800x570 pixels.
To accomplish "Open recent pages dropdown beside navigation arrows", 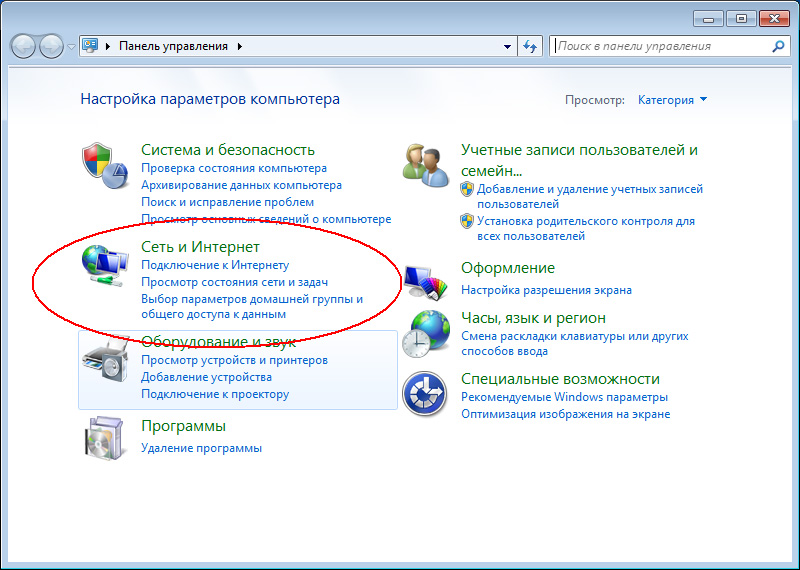I will tap(71, 47).
